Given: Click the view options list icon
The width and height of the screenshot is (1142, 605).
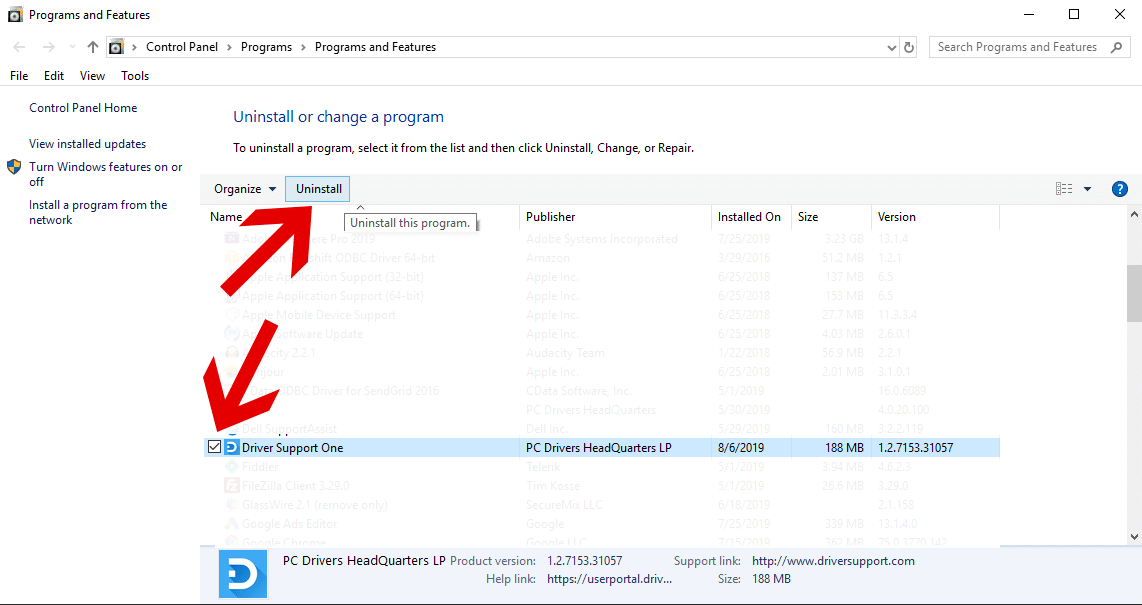Looking at the screenshot, I should pos(1064,189).
